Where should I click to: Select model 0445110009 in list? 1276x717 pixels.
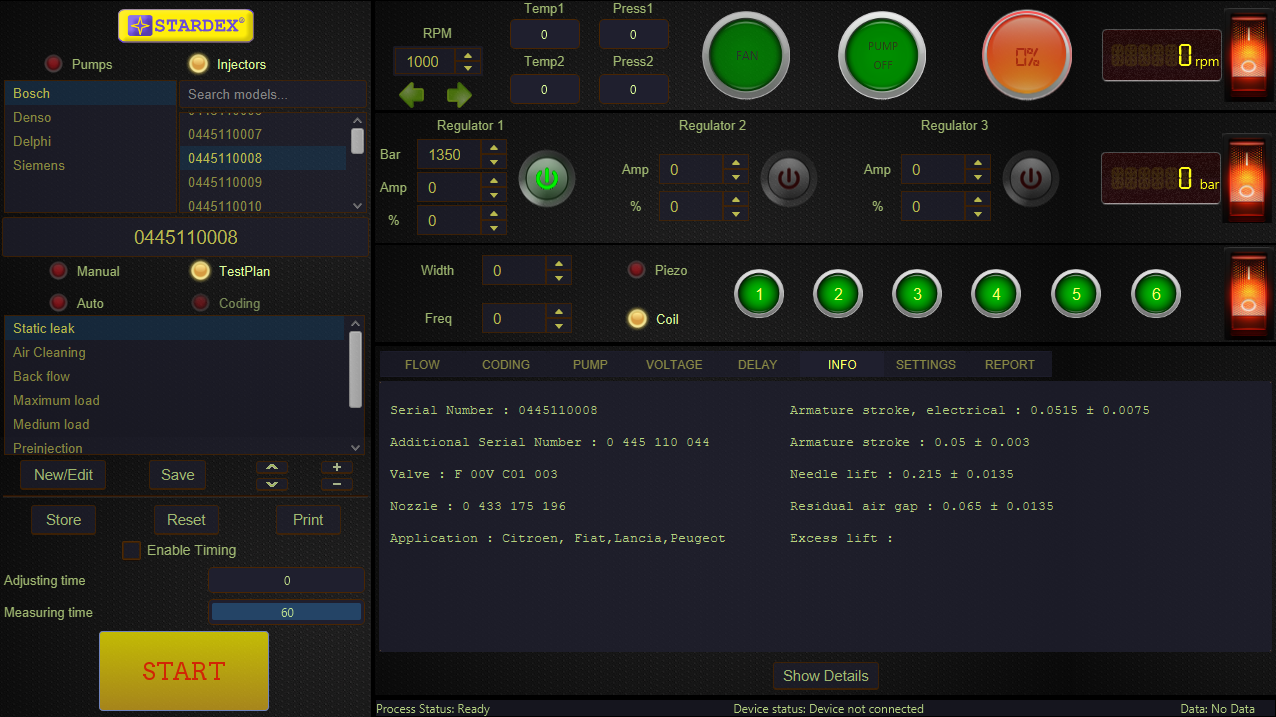pyautogui.click(x=263, y=182)
